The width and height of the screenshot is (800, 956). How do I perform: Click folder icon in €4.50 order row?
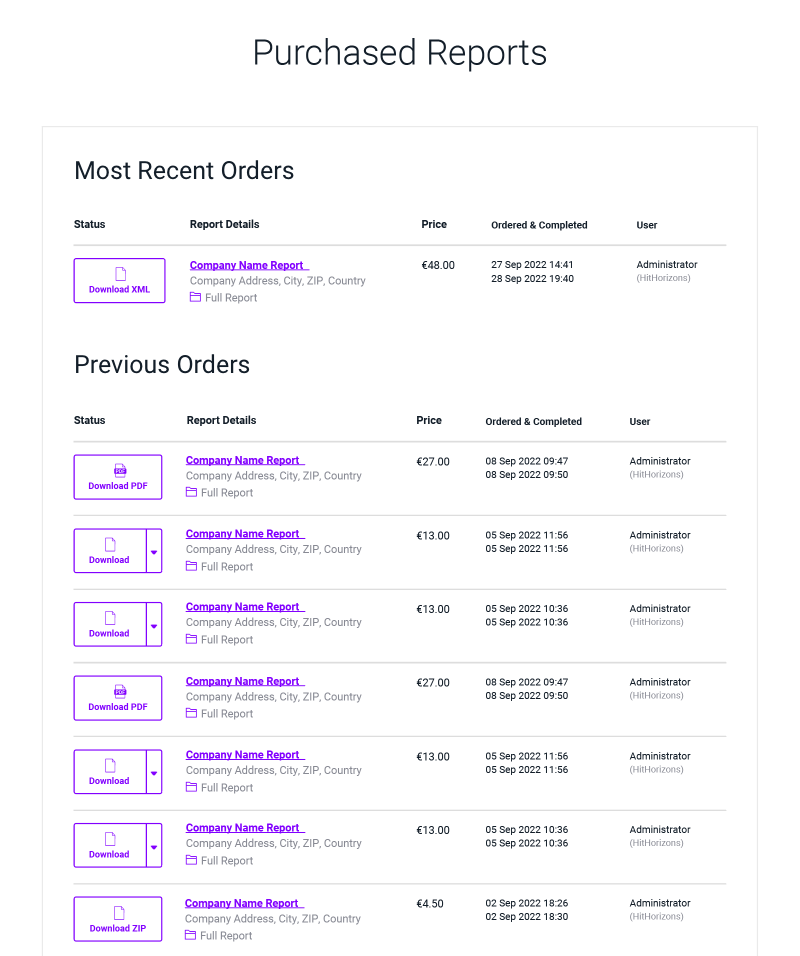pyautogui.click(x=190, y=935)
